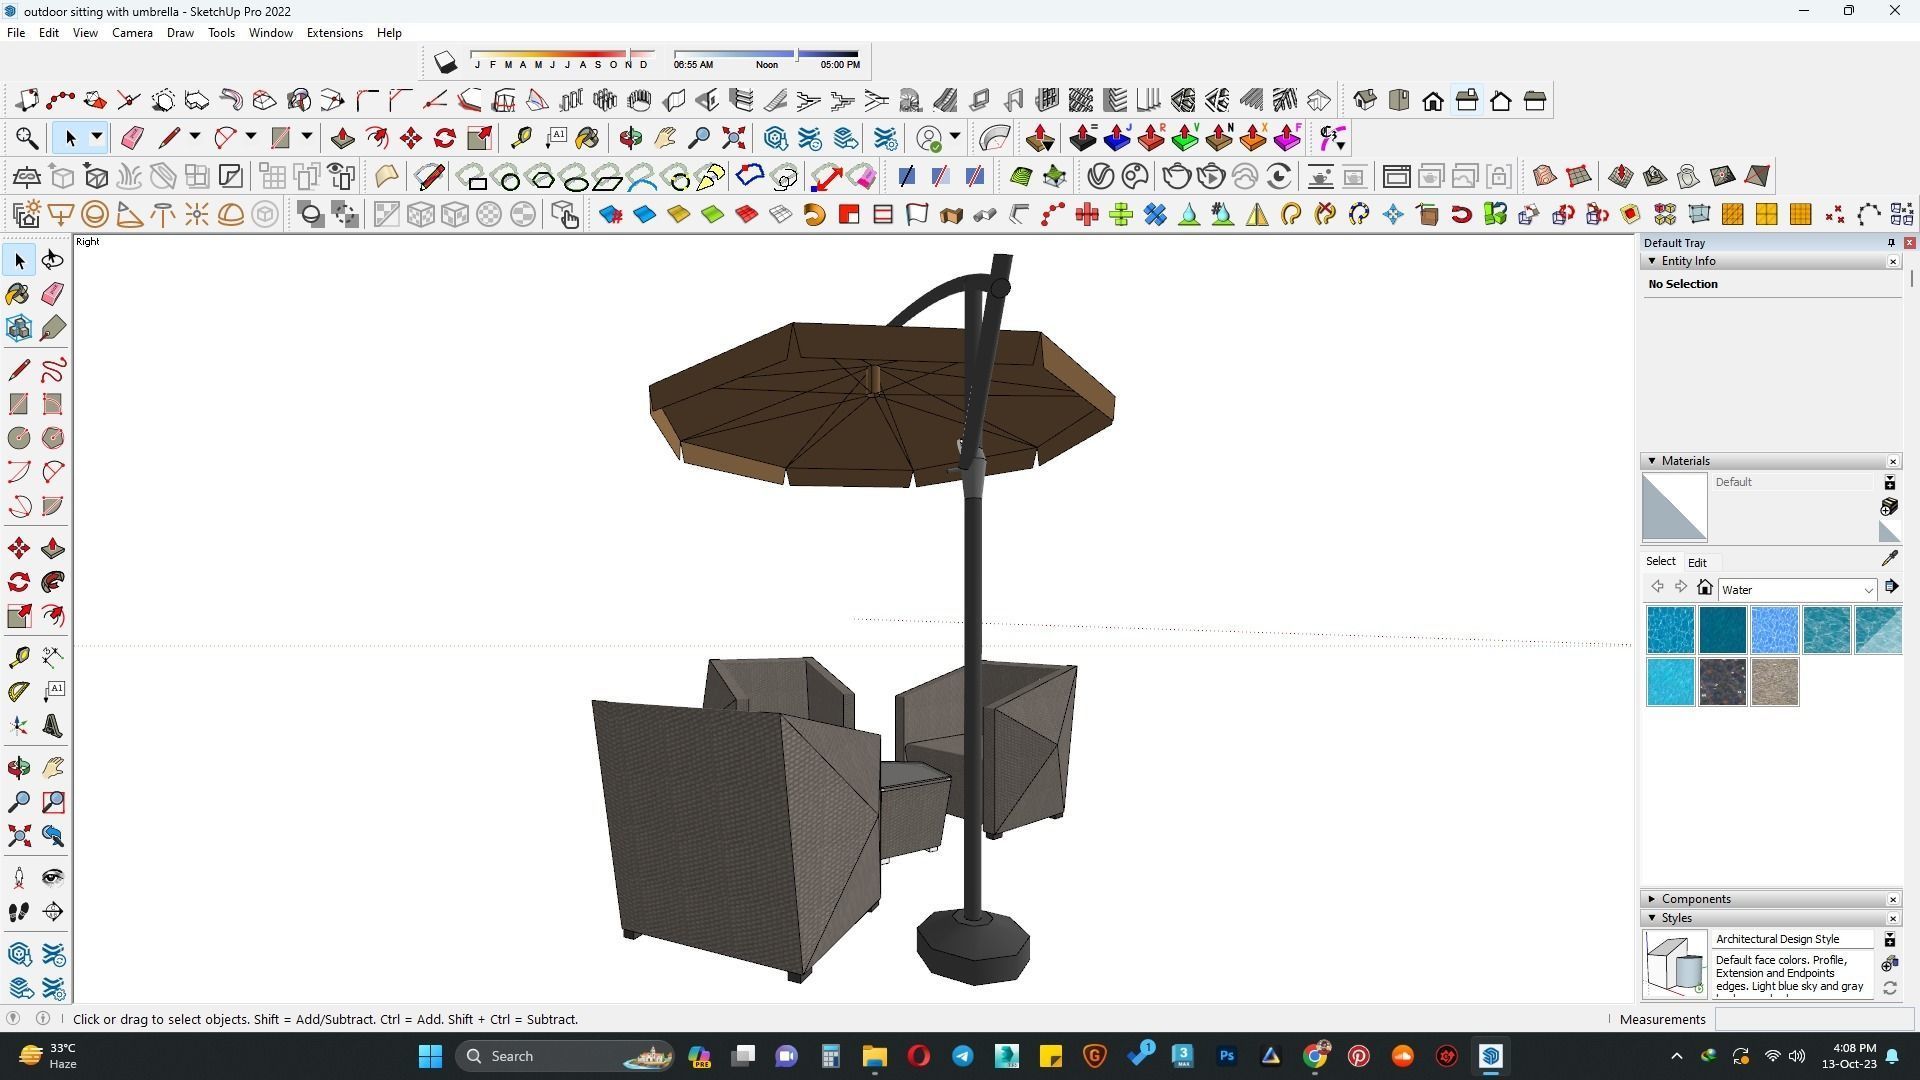Click the In Model home icon
This screenshot has height=1080, width=1920.
pos(1705,588)
